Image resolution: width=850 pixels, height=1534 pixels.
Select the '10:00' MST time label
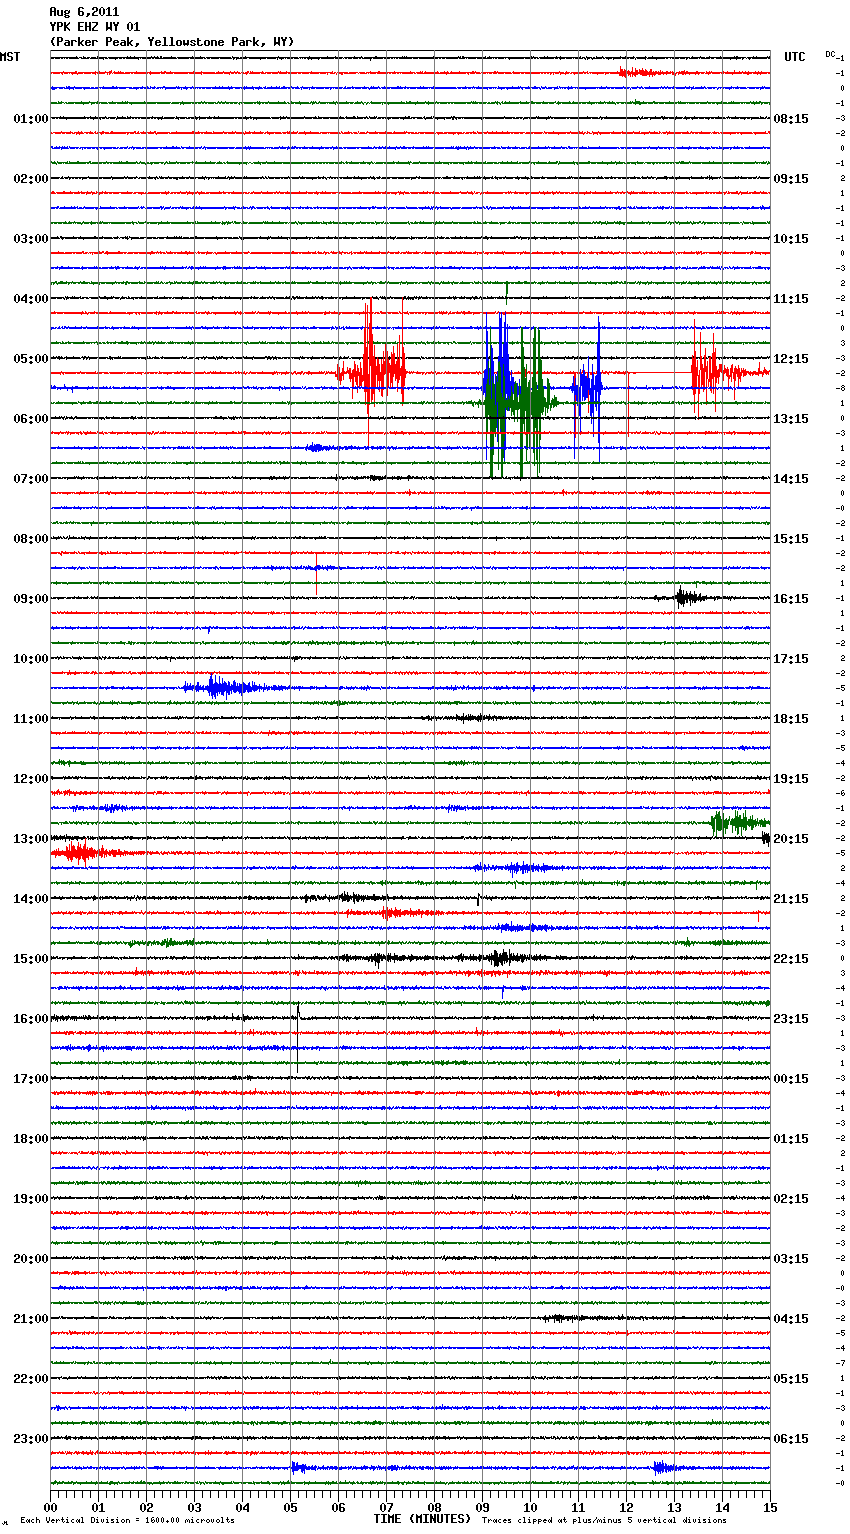[x=31, y=659]
